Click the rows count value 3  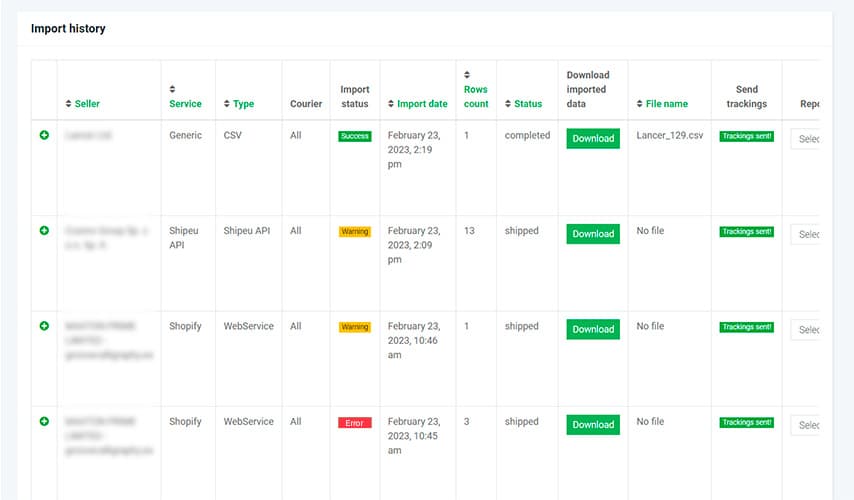(466, 421)
